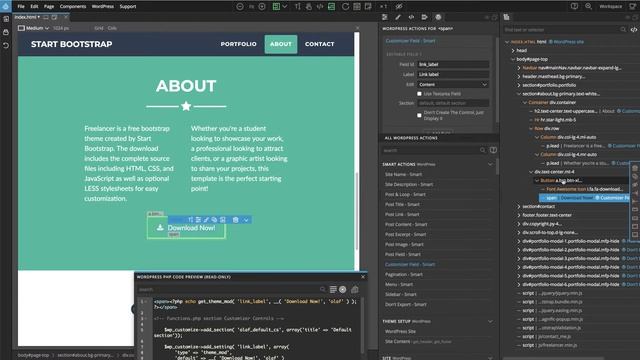This screenshot has width=640, height=360.
Task: Click the green page view icon in toolbar
Action: click(x=276, y=7)
